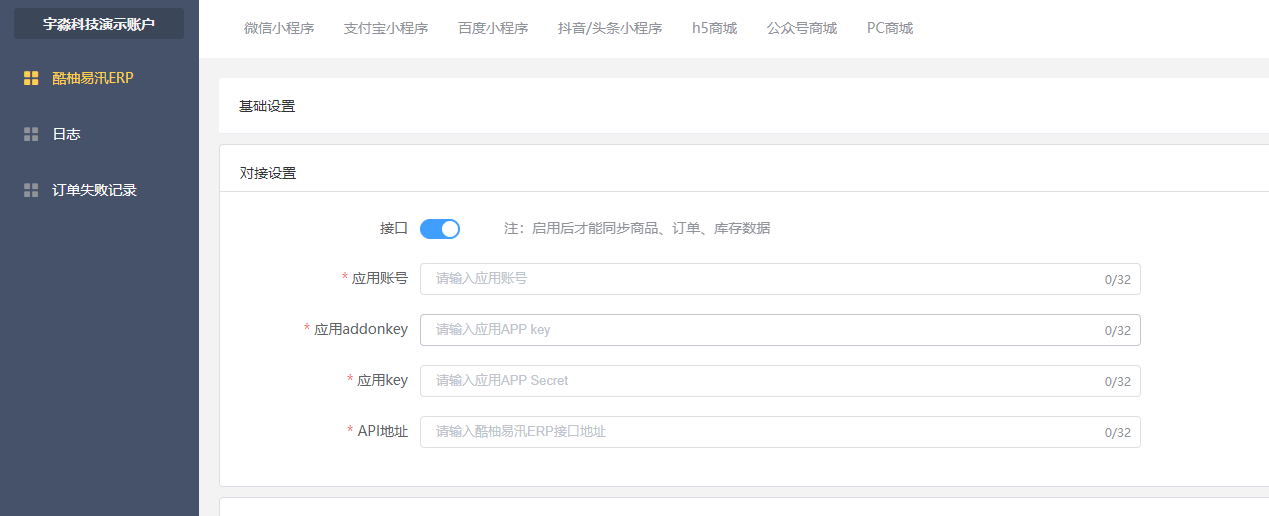
Task: Select the 百度小程序 tab
Action: 493,28
